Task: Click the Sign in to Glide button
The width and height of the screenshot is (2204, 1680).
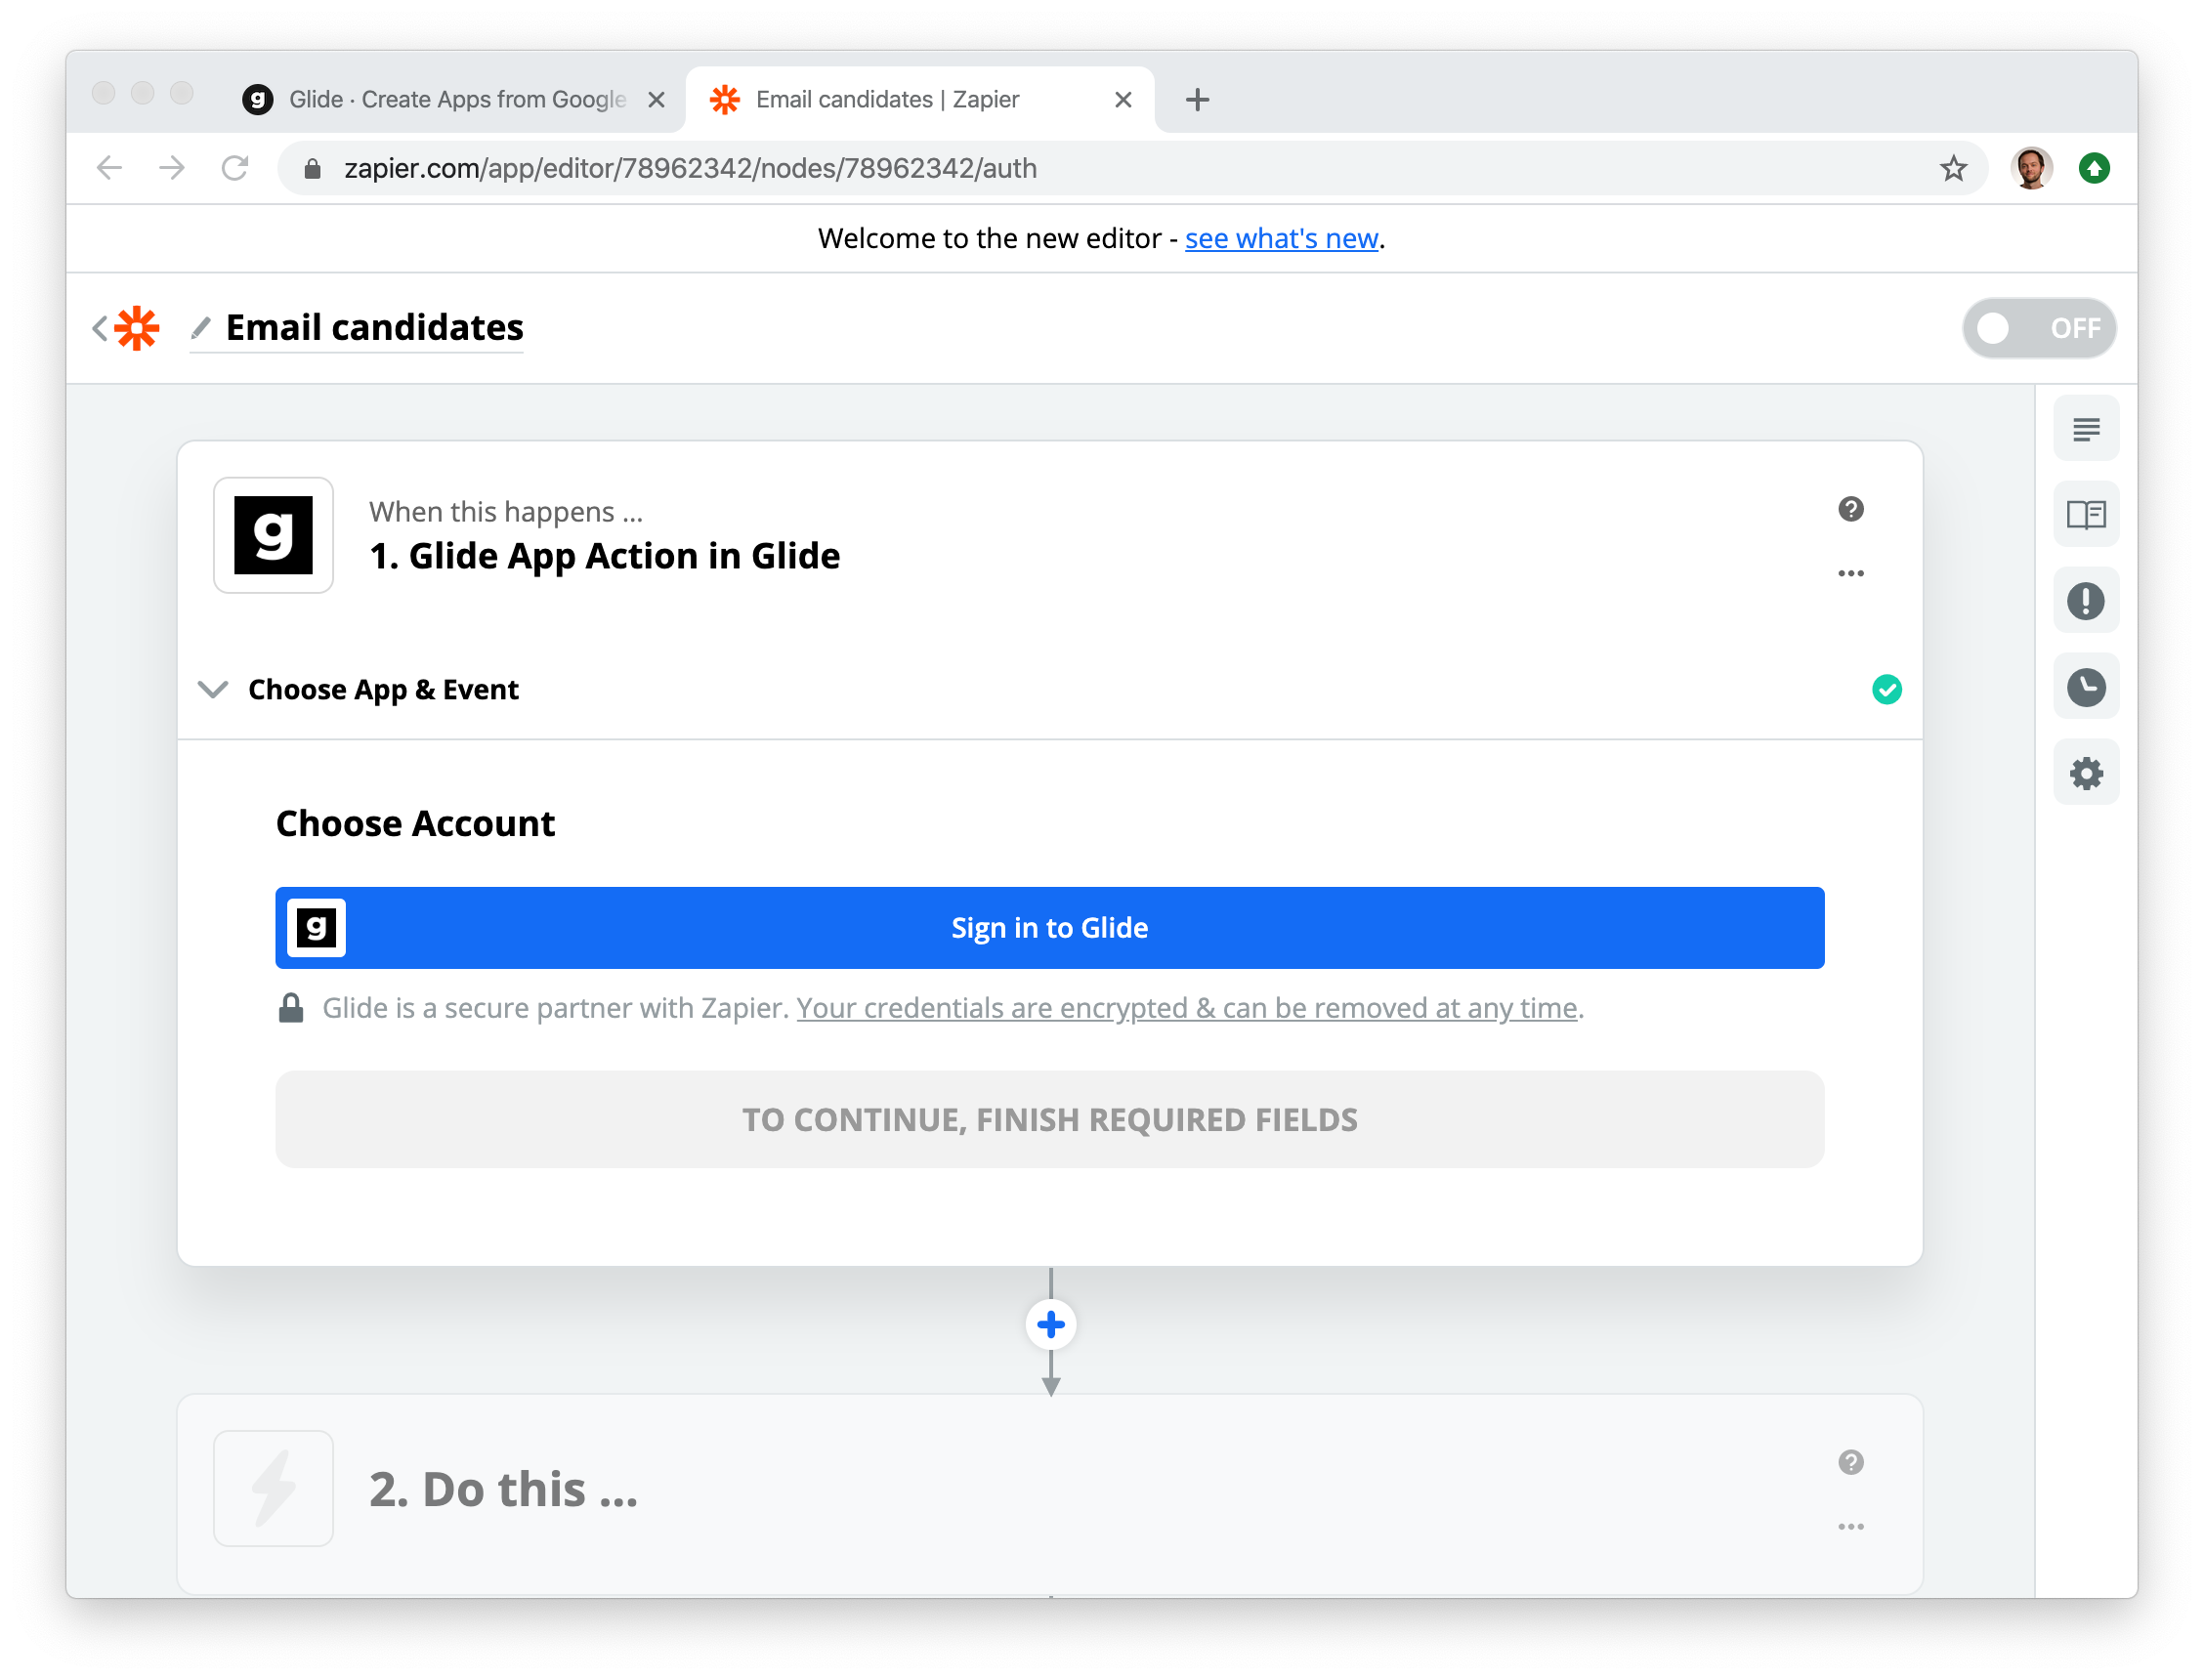Action: 1049,928
